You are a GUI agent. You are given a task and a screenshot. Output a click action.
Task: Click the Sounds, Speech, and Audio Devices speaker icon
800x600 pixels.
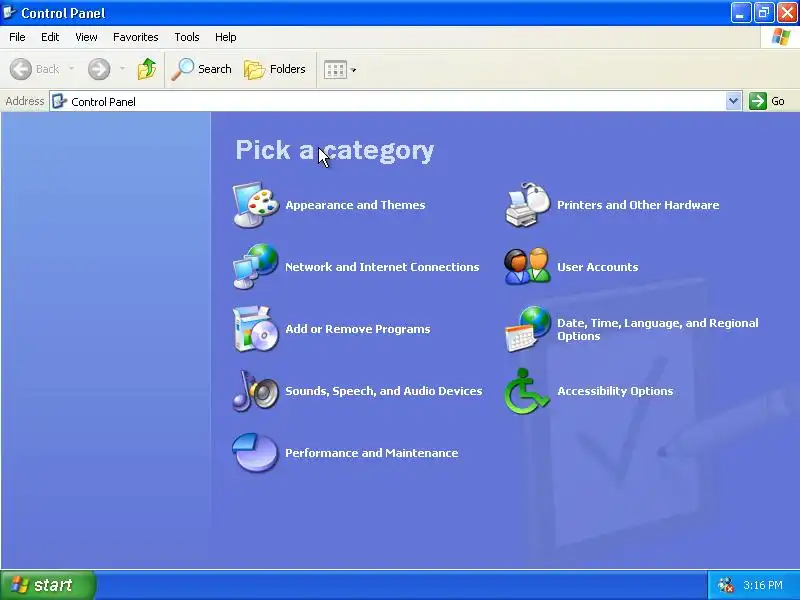(256, 391)
